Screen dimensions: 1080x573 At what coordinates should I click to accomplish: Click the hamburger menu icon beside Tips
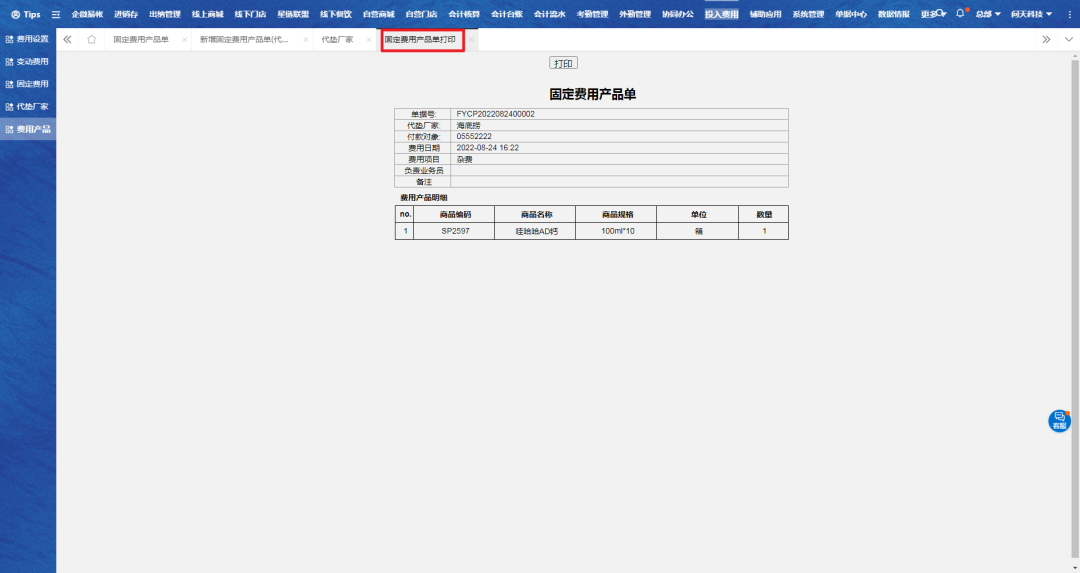56,14
